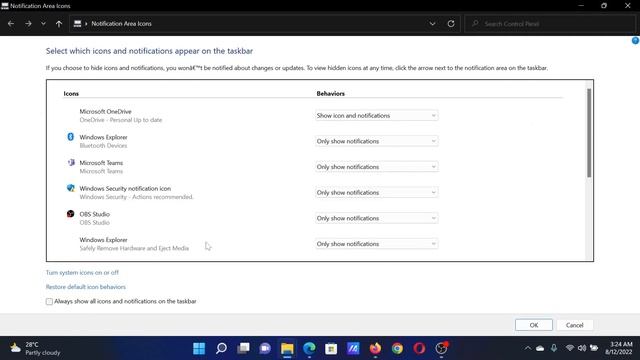Click the Windows Security shield icon
Screen dimensions: 640x360
click(x=71, y=188)
